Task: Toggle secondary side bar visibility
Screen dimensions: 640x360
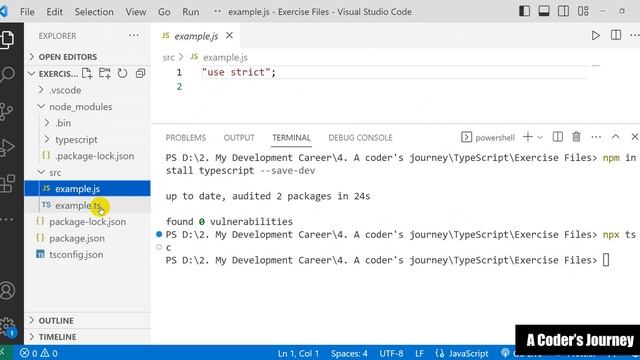Action: point(563,11)
